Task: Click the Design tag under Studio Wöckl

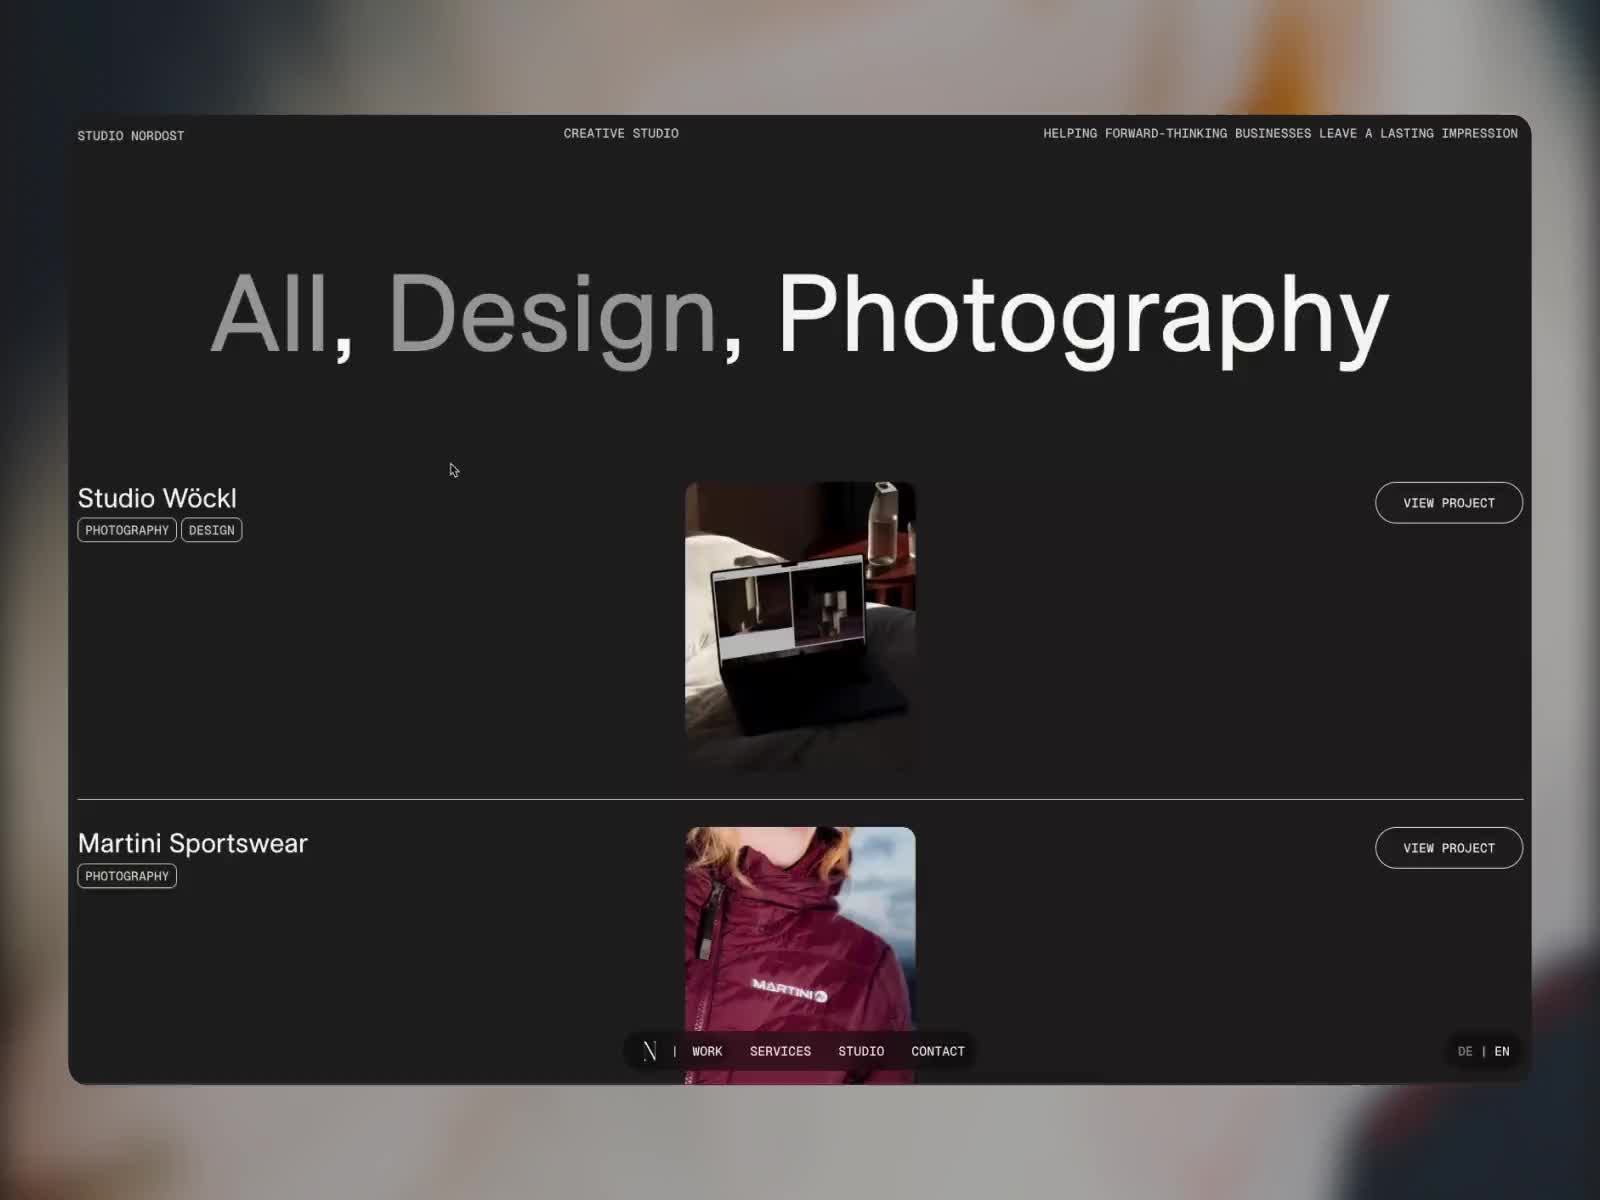Action: pyautogui.click(x=212, y=530)
